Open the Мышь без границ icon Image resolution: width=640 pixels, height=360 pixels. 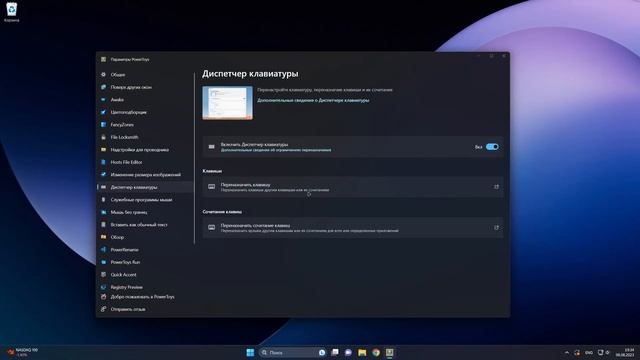coord(103,212)
